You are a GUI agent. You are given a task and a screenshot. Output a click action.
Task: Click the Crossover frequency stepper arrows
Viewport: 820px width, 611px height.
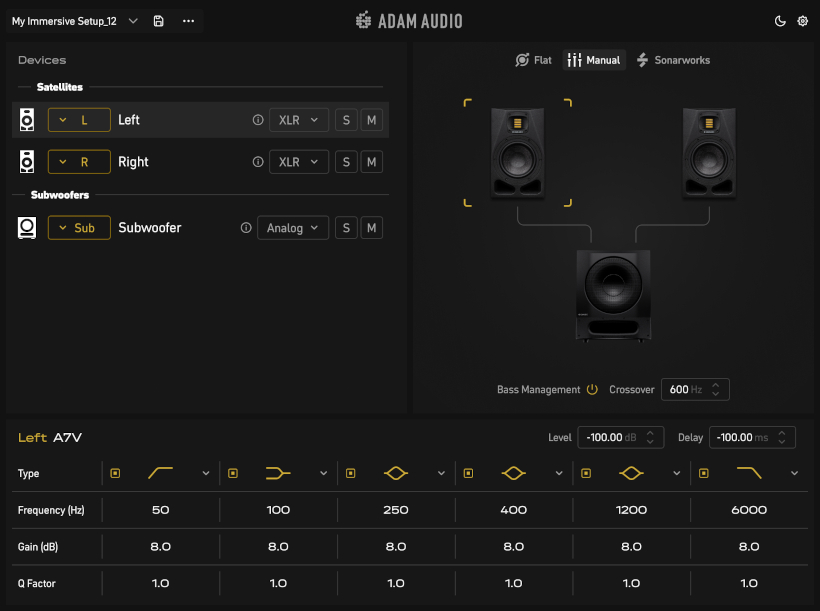715,389
